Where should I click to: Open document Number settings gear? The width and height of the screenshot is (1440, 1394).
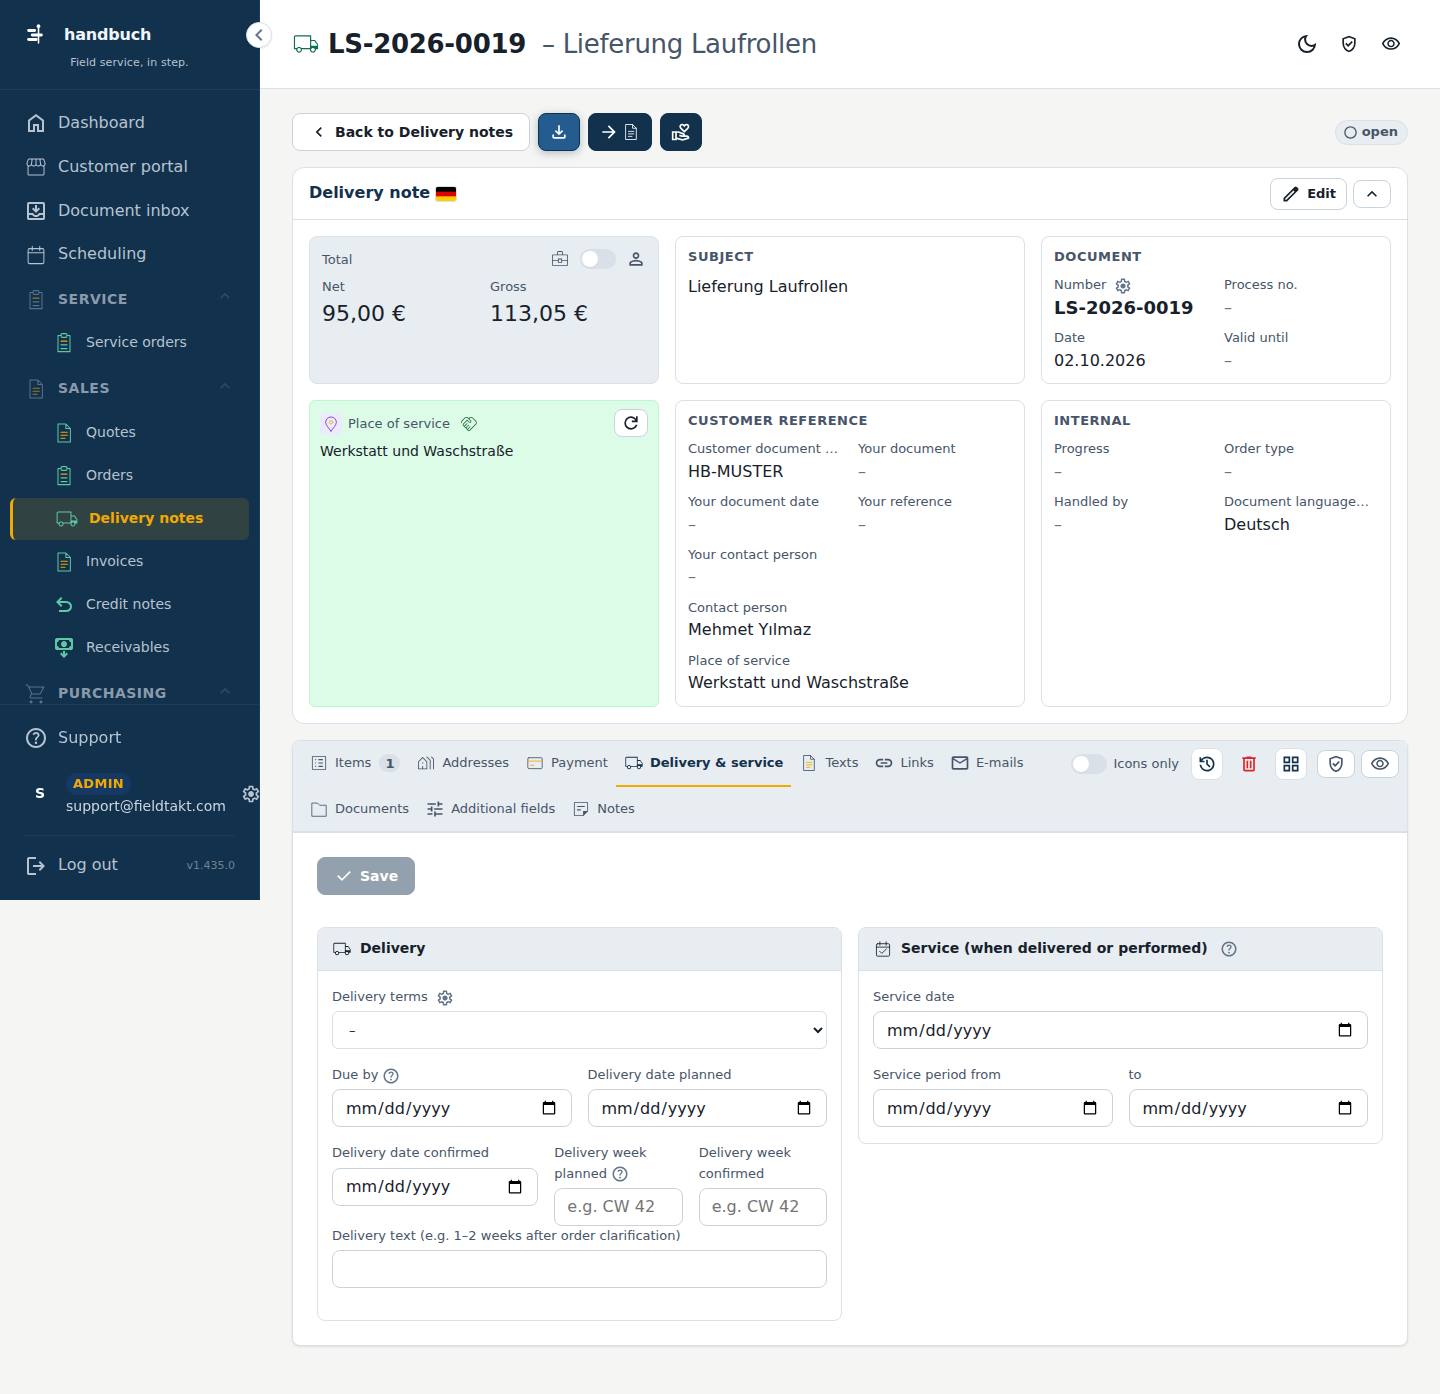[1123, 286]
